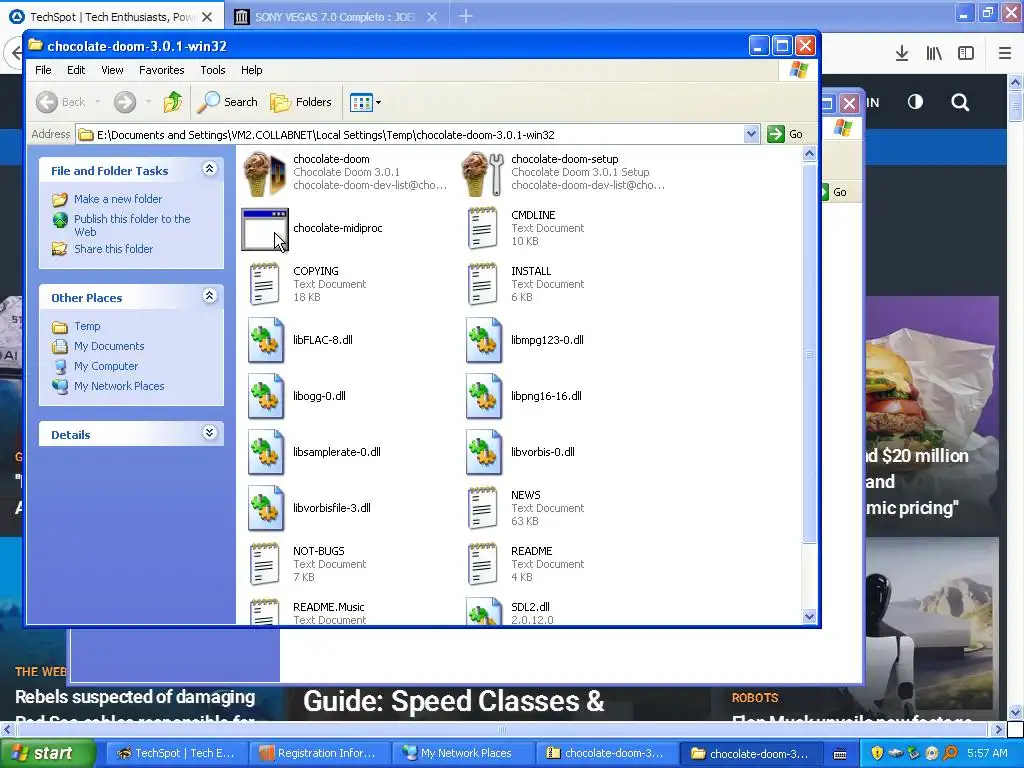Screen dimensions: 1024x768
Task: Click the file list scroll-down arrow
Action: coord(809,616)
